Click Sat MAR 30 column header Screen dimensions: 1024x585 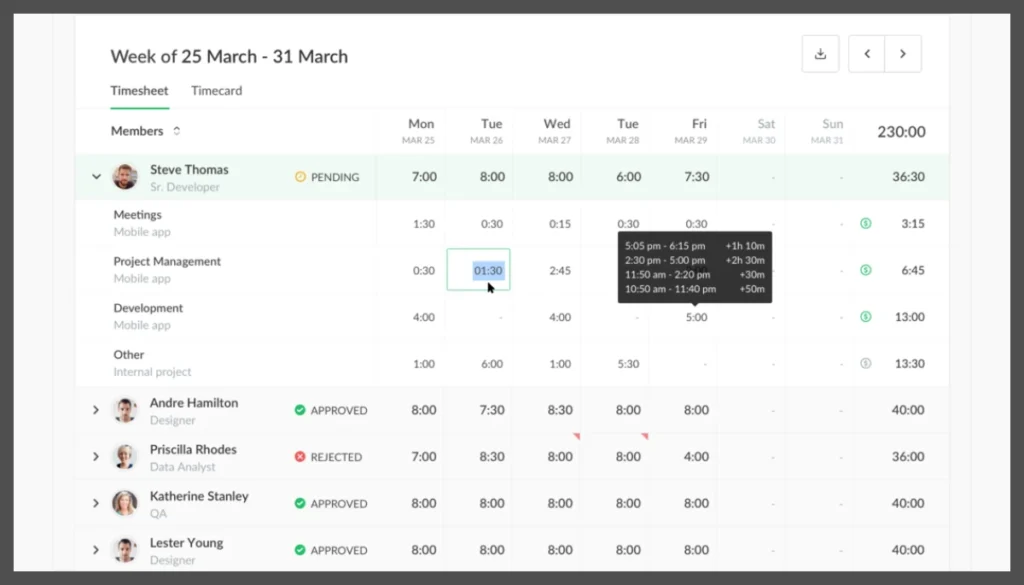coord(760,131)
